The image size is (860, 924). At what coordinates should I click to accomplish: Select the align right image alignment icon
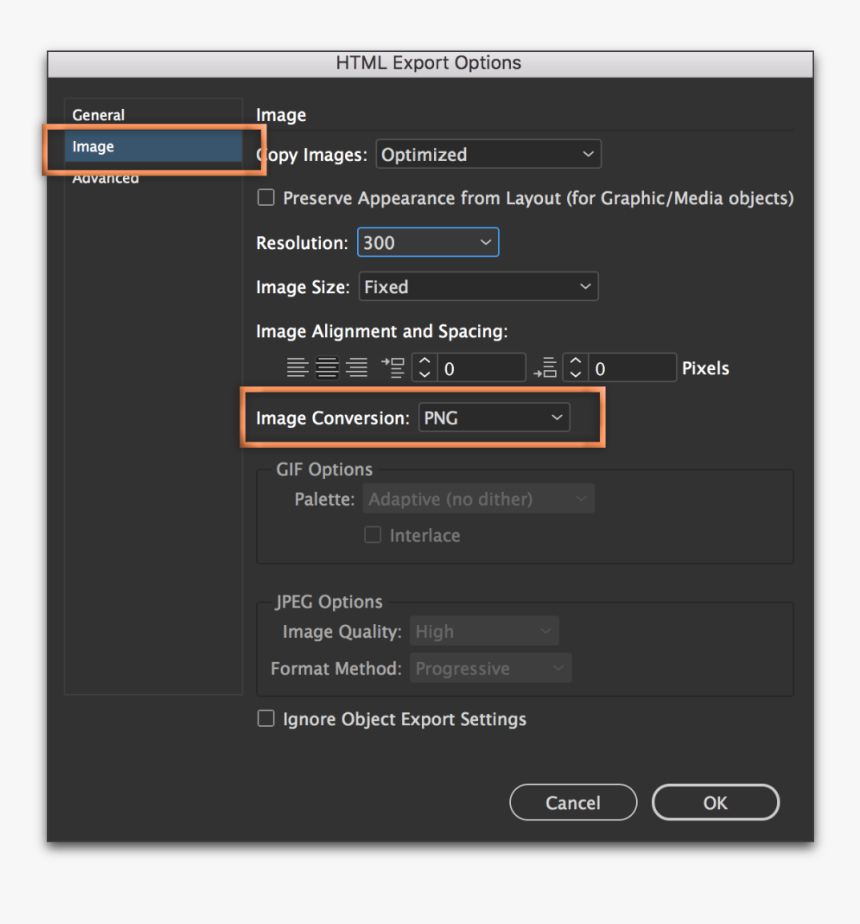pyautogui.click(x=357, y=368)
